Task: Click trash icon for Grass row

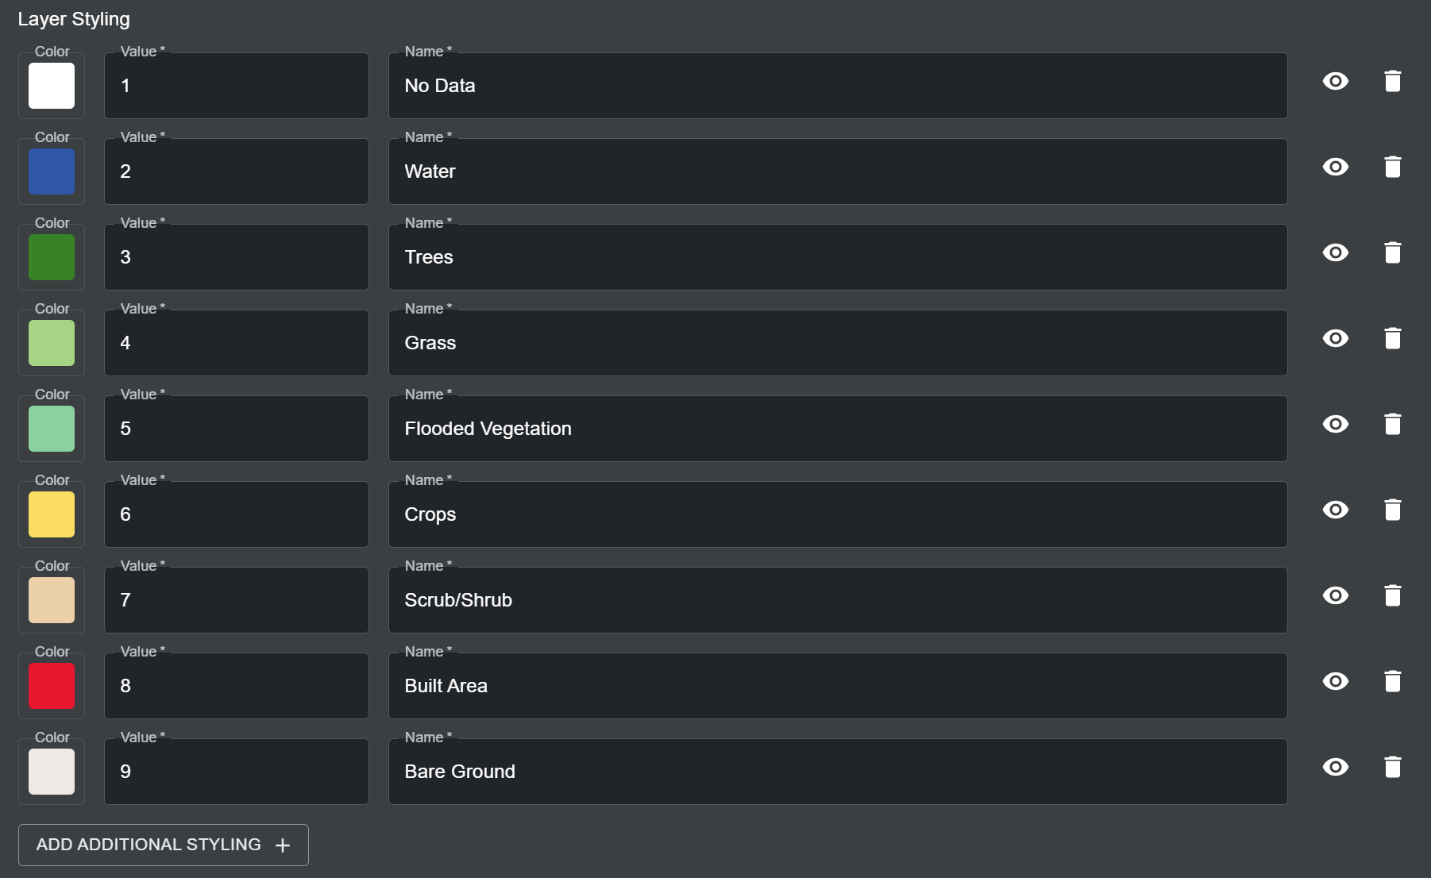Action: click(1392, 339)
